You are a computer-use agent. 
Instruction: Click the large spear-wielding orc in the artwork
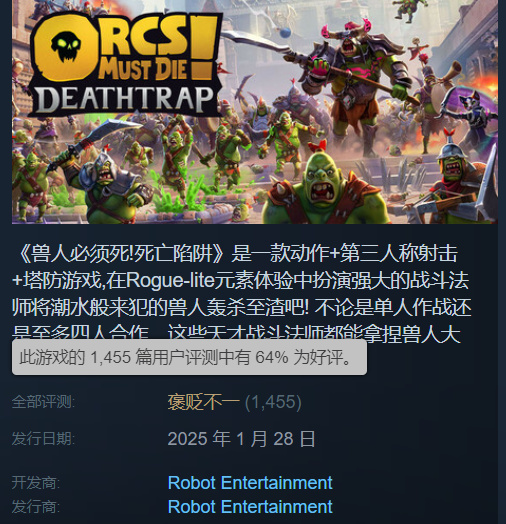tap(363, 87)
